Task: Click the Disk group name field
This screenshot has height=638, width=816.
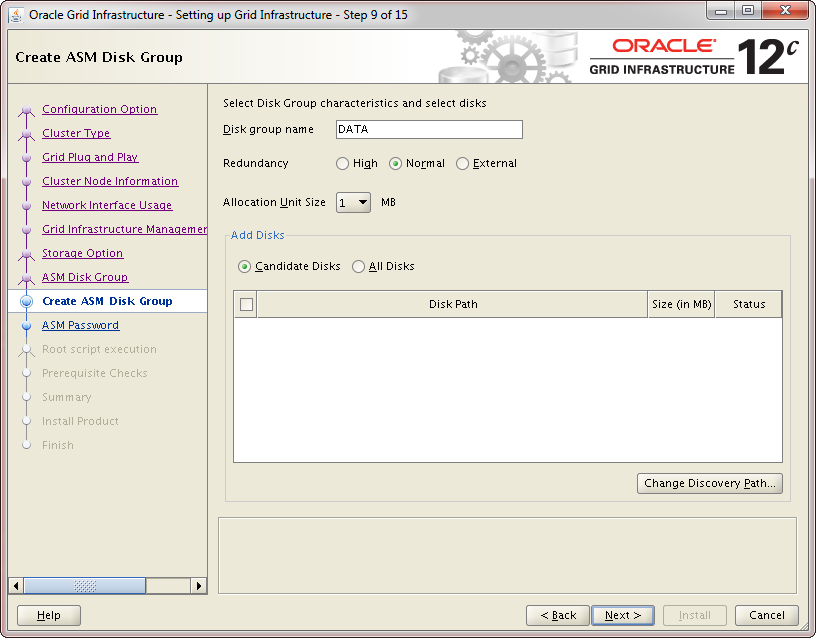Action: point(428,130)
